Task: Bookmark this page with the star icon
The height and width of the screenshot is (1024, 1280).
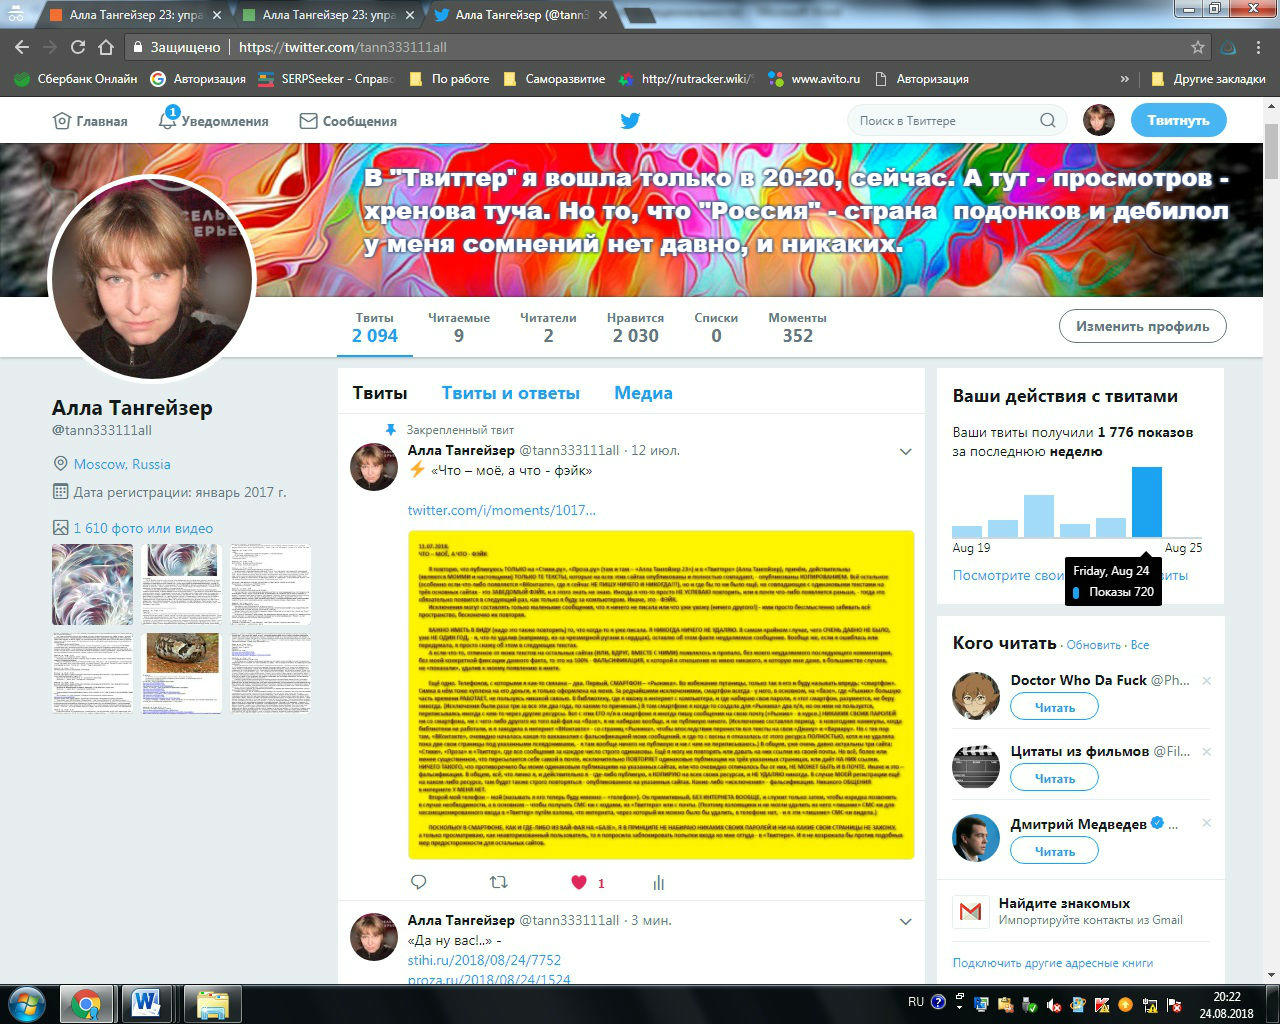Action: pyautogui.click(x=1198, y=47)
